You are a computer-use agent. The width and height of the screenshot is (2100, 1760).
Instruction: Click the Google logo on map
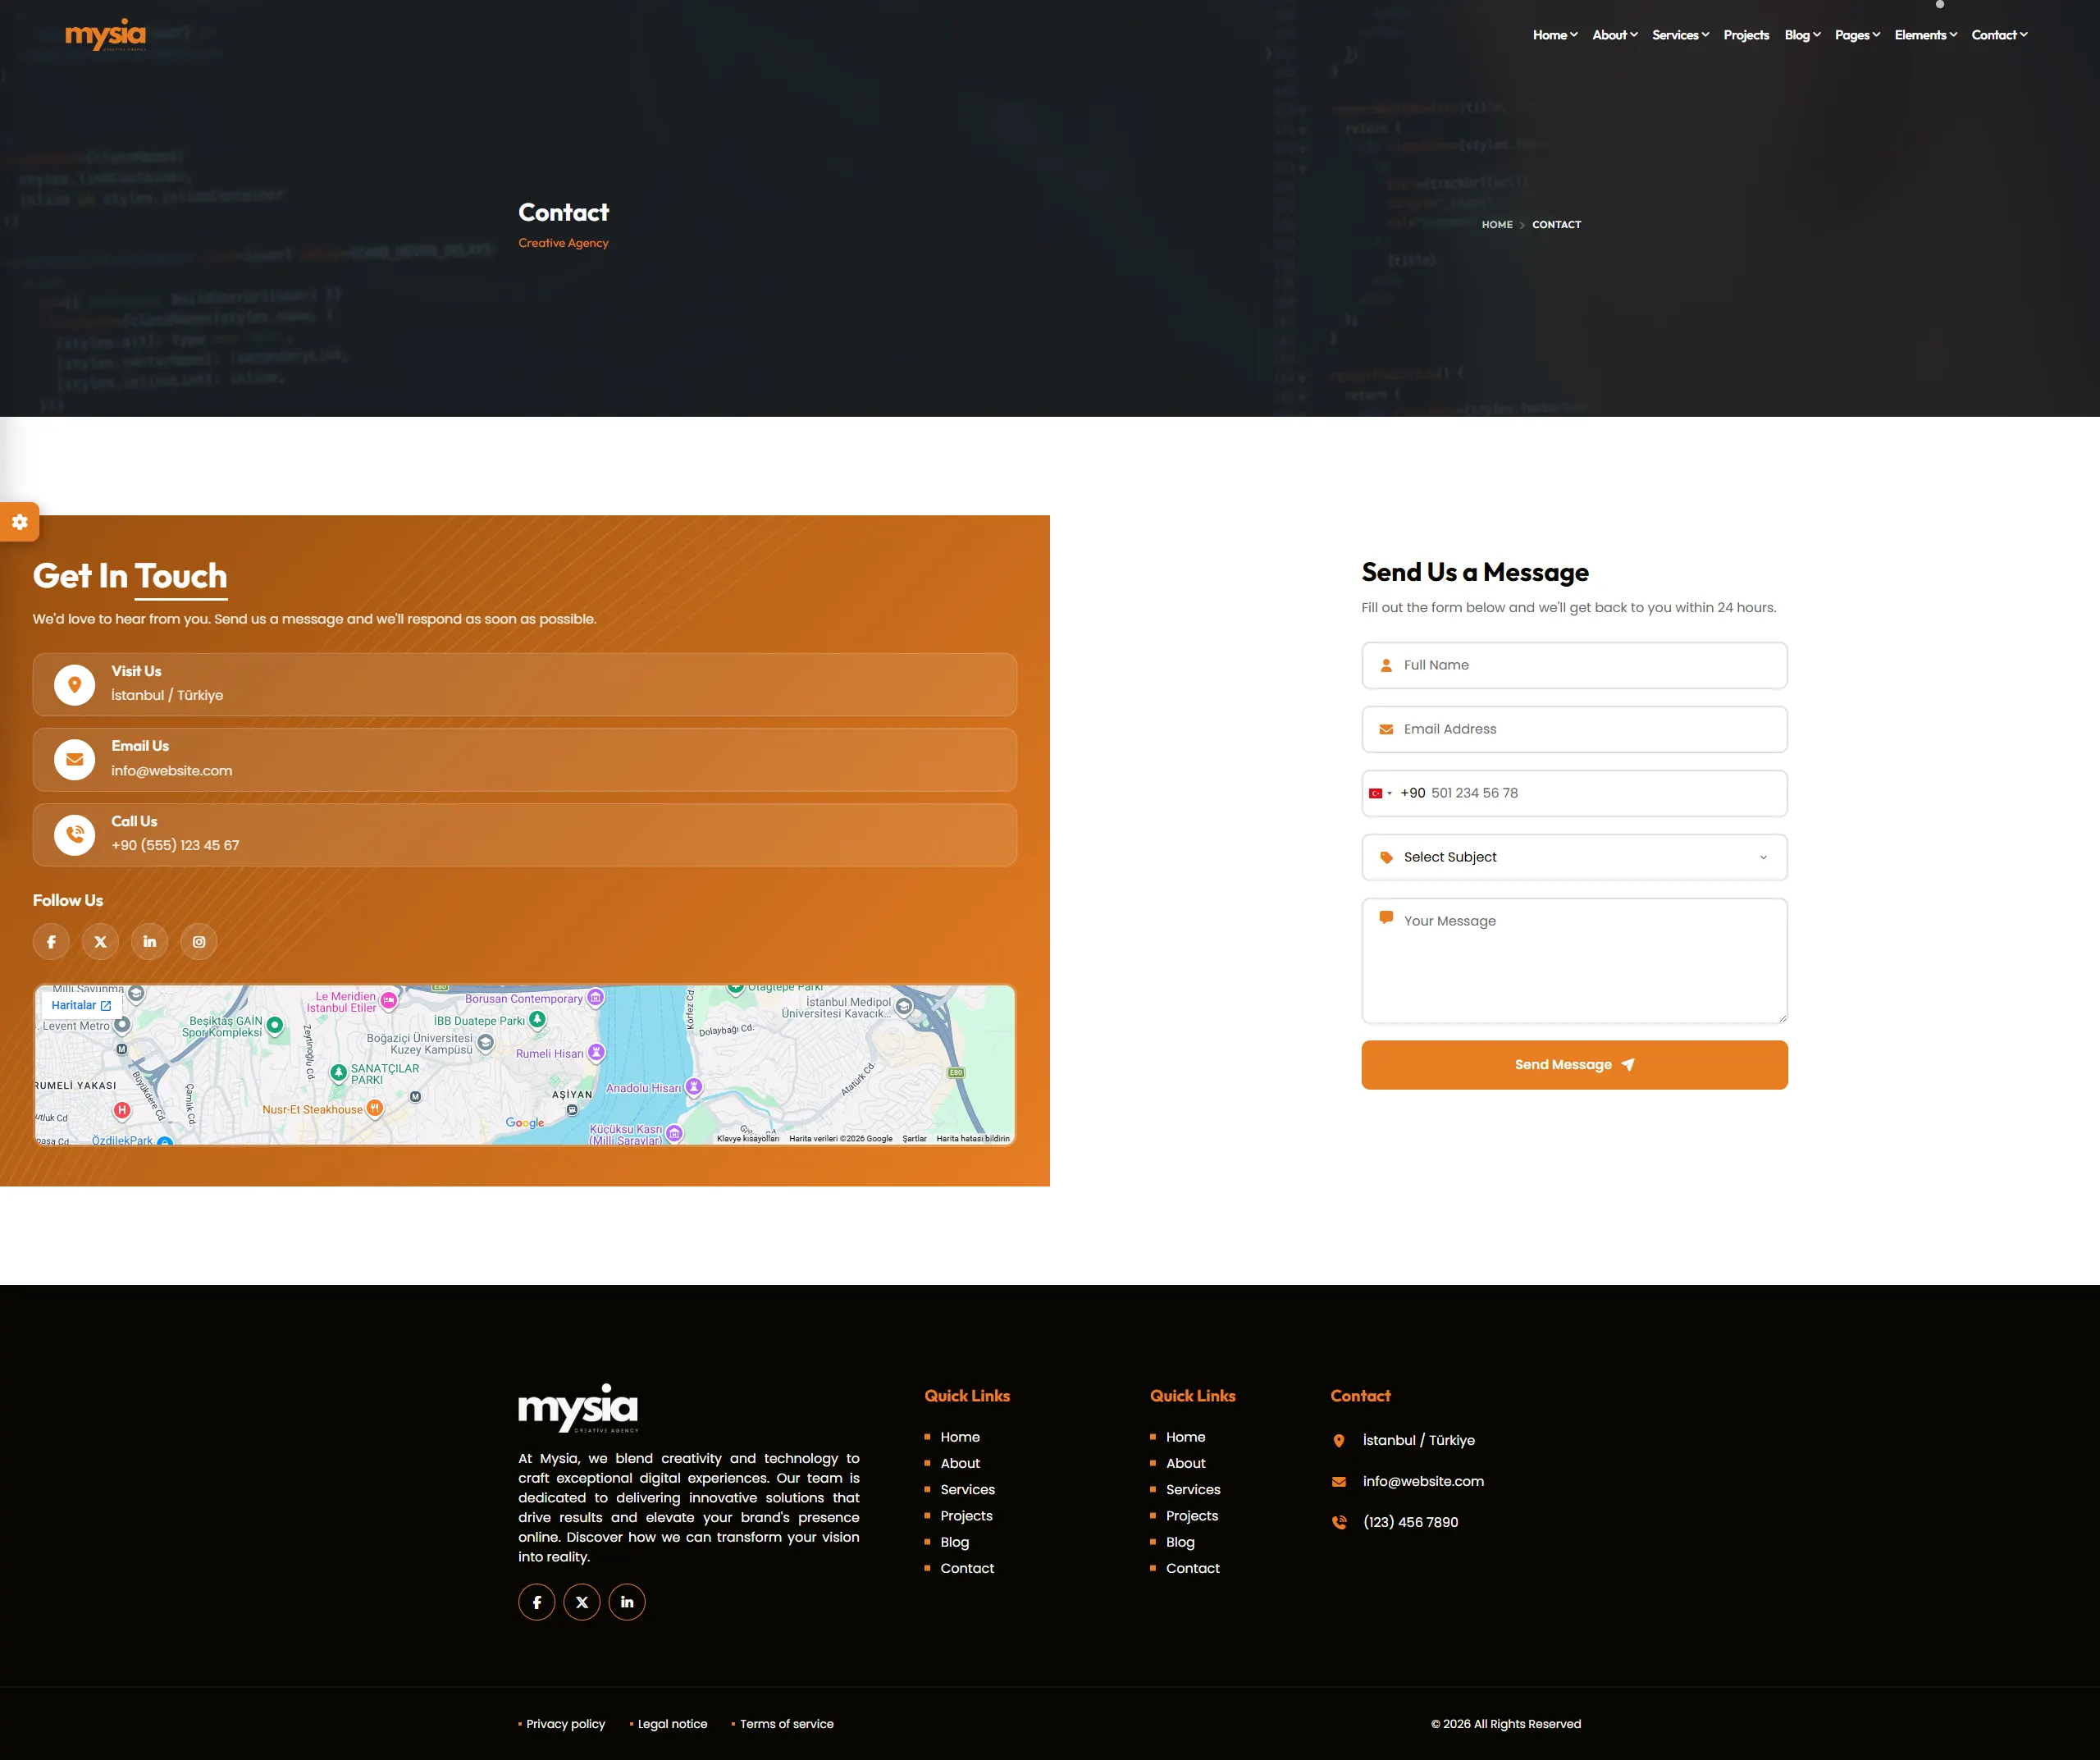pos(525,1123)
